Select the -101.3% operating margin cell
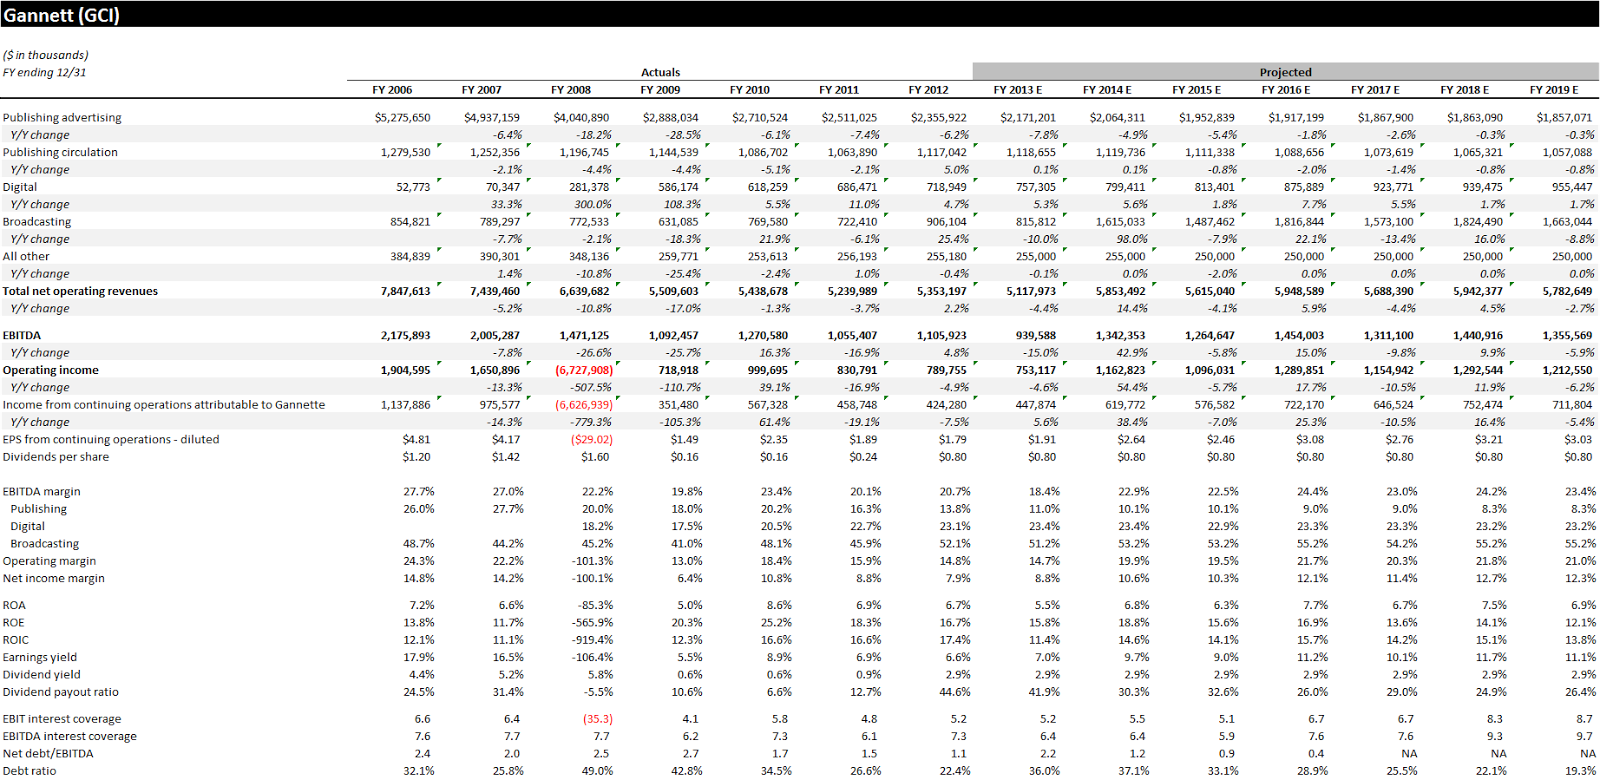Image resolution: width=1600 pixels, height=780 pixels. pyautogui.click(x=593, y=561)
